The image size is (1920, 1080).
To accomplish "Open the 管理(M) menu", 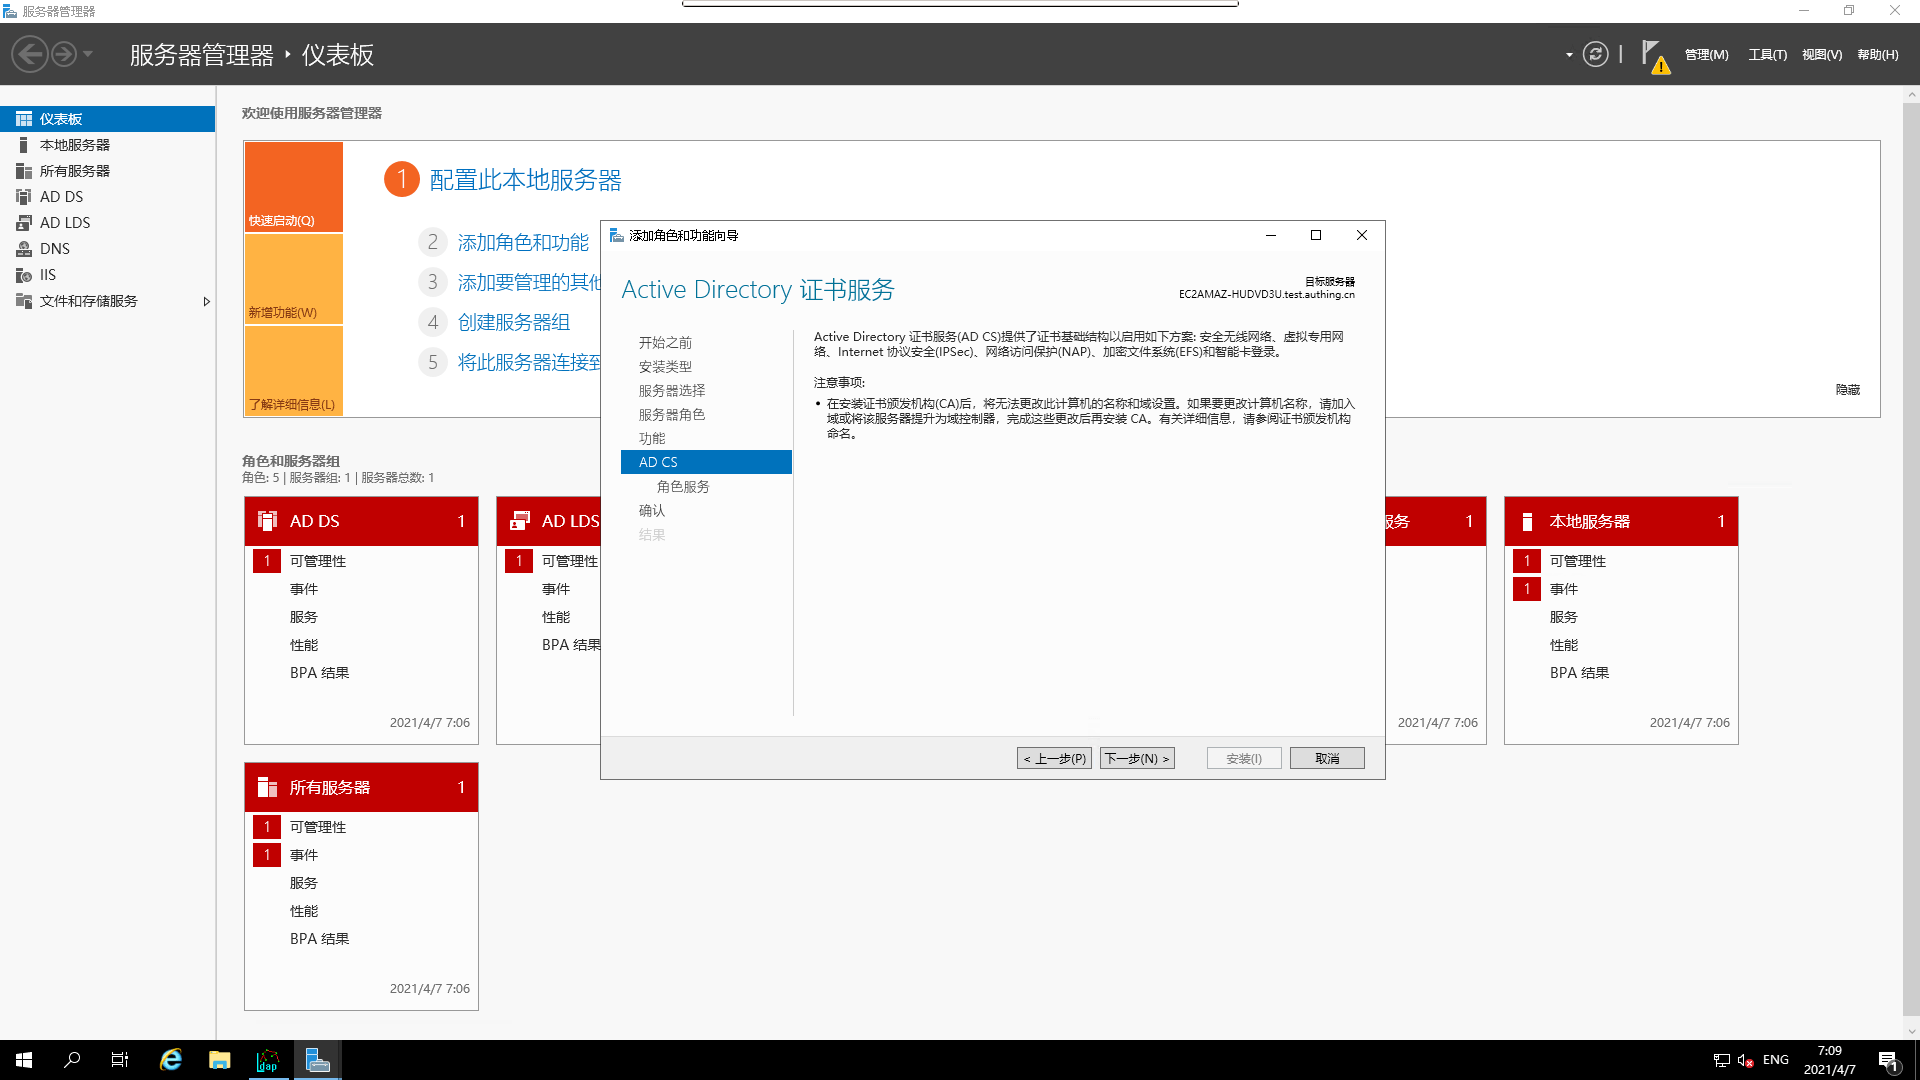I will click(1706, 55).
